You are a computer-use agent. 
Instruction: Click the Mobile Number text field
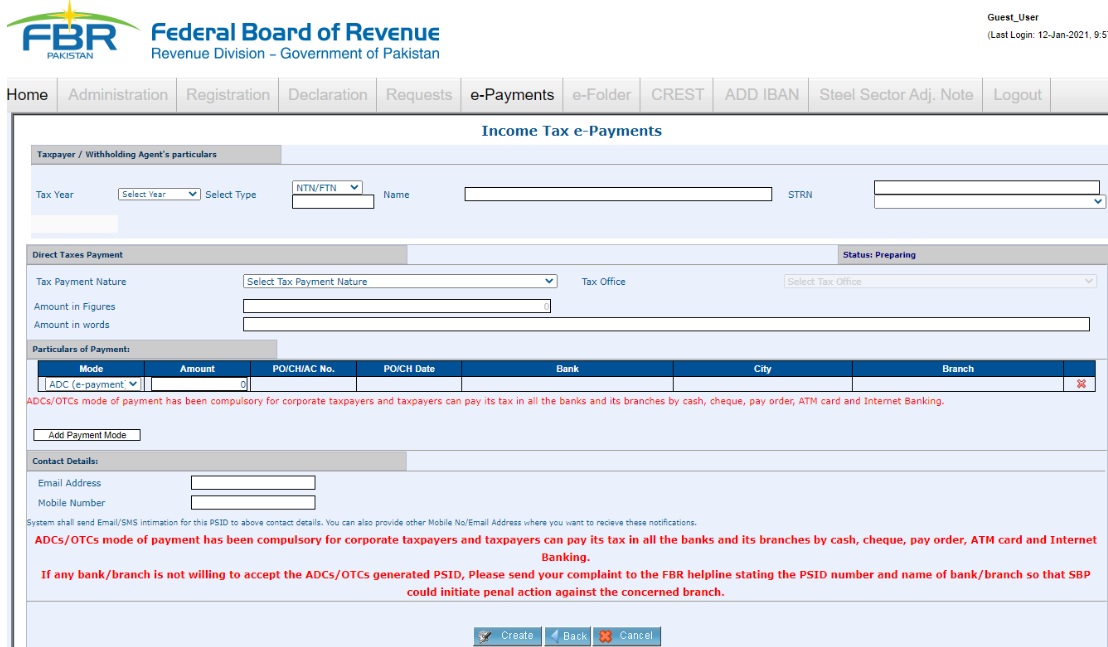[253, 503]
